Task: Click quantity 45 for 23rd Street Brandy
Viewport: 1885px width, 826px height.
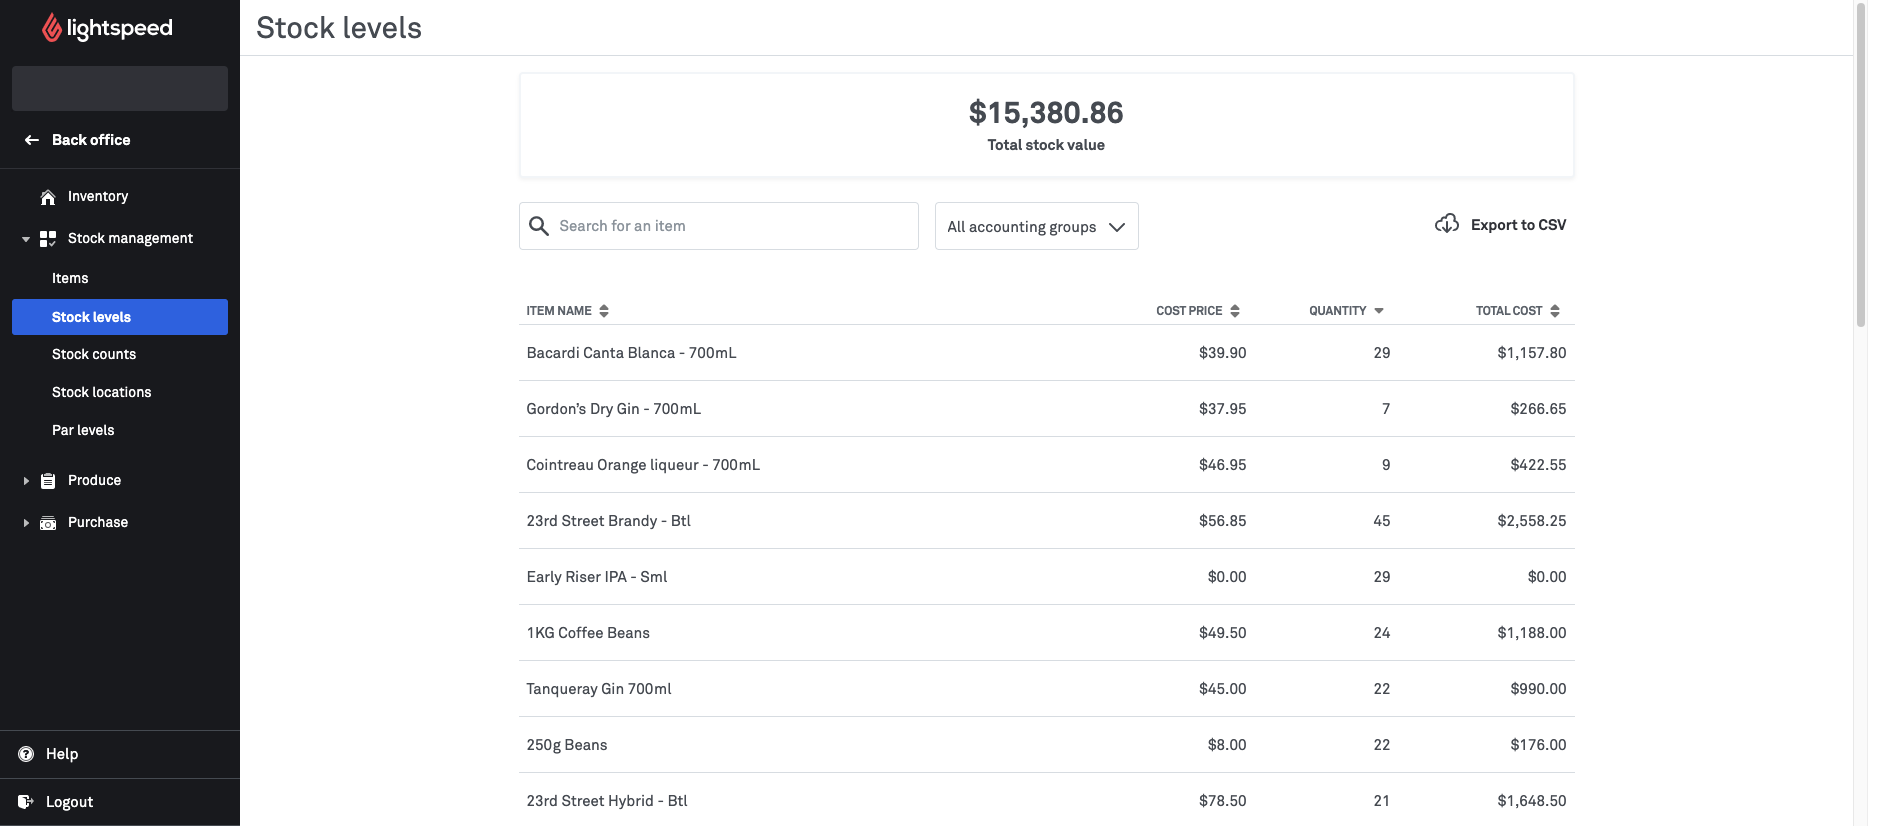Action: [1382, 521]
